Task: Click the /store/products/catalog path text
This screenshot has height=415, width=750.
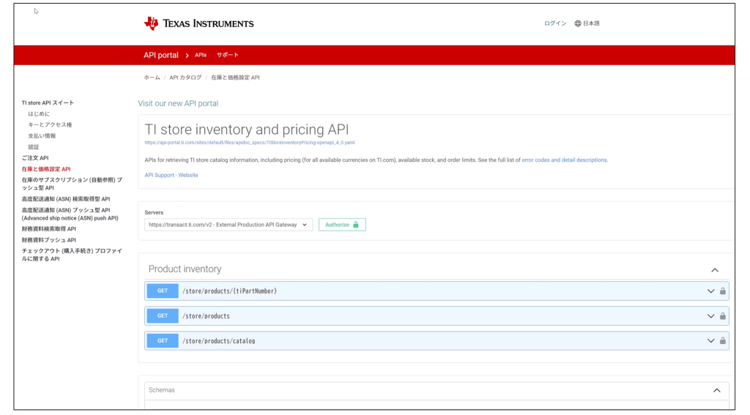Action: [x=219, y=341]
